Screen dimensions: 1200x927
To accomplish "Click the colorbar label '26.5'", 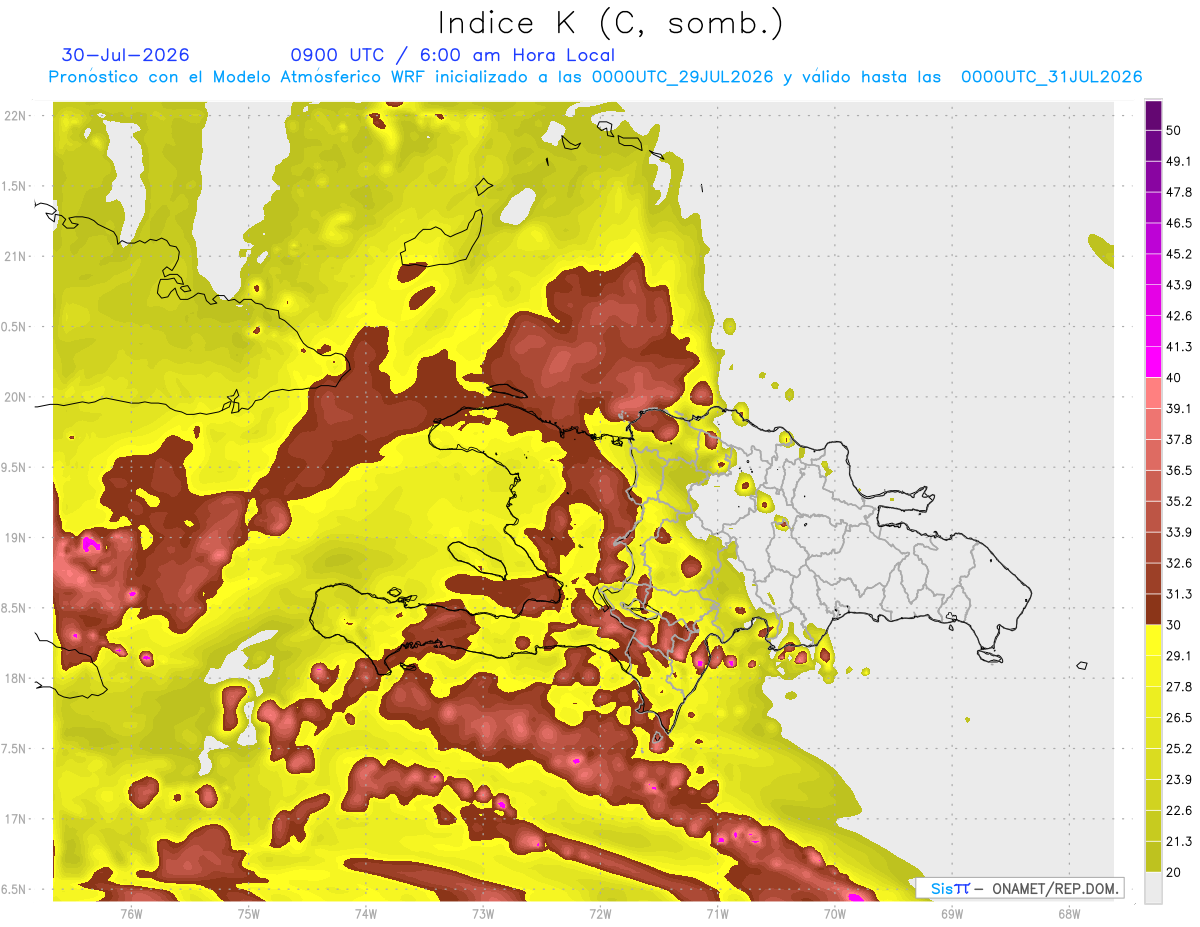I will (1179, 718).
